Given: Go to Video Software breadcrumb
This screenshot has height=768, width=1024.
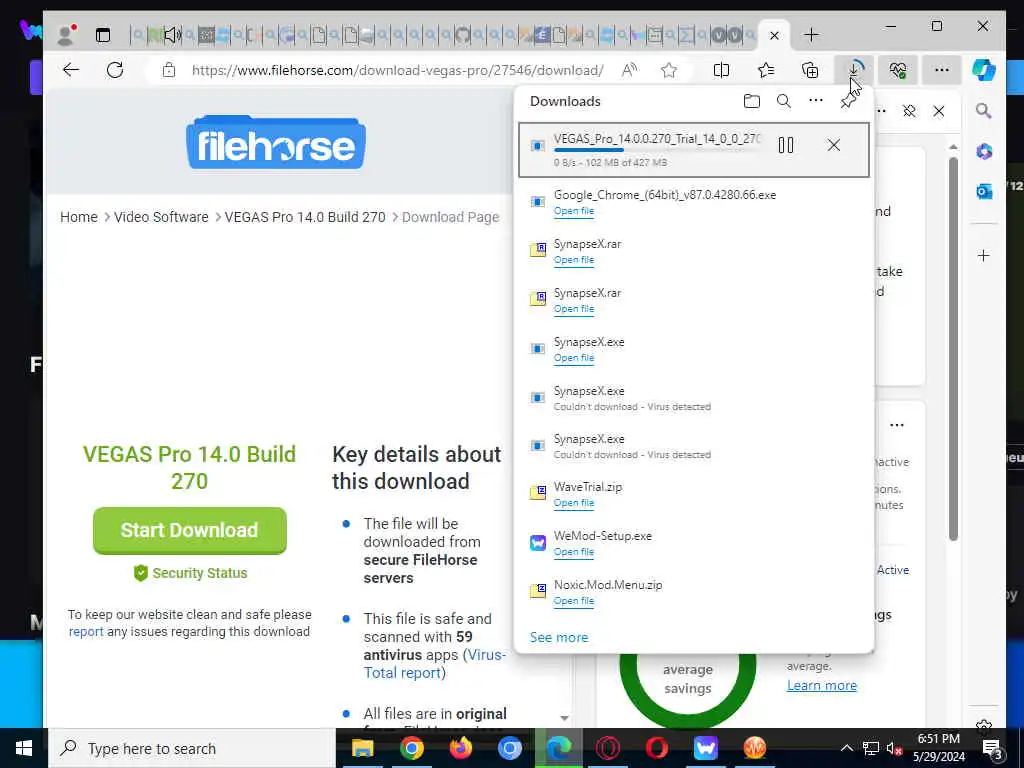Looking at the screenshot, I should (161, 217).
